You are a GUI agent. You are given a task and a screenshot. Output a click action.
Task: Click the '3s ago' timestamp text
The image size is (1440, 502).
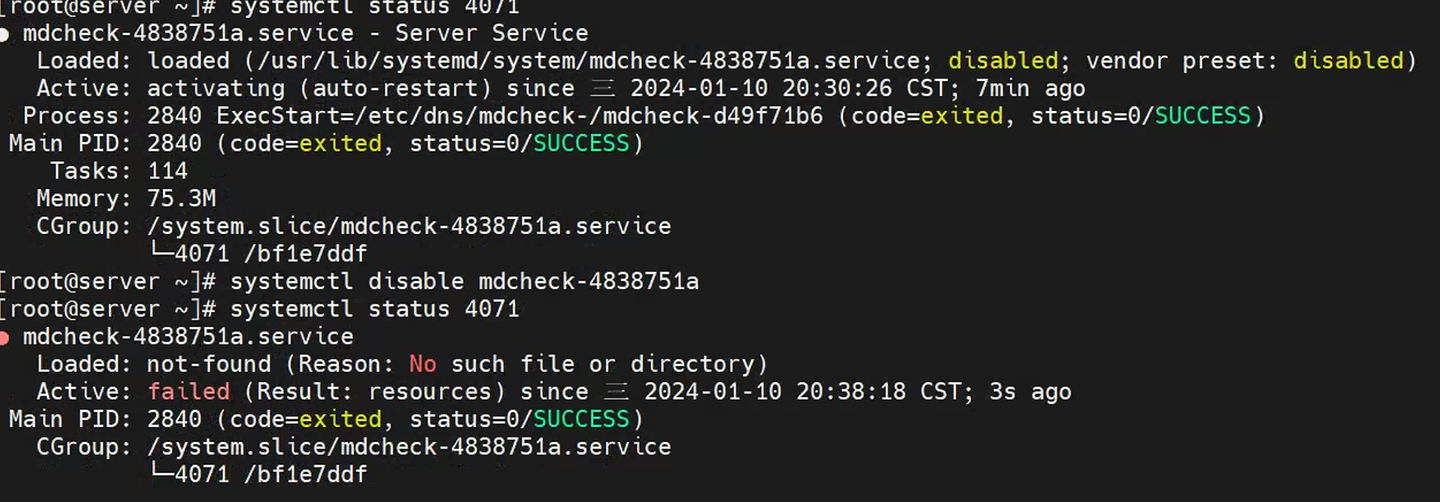[1030, 392]
